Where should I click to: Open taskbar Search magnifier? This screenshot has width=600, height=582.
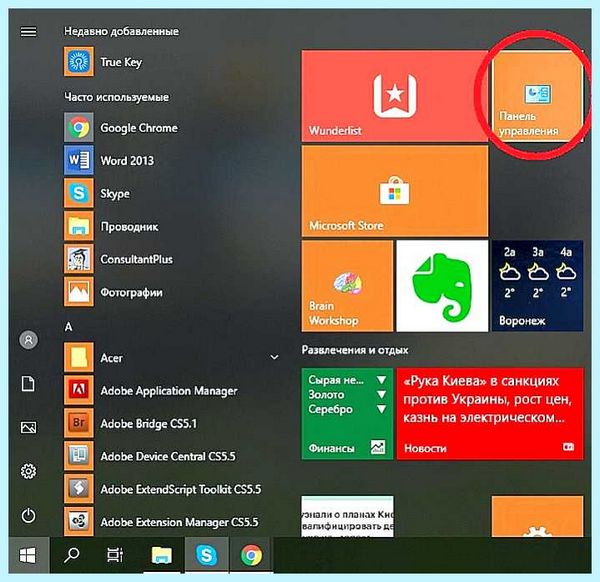coord(72,555)
